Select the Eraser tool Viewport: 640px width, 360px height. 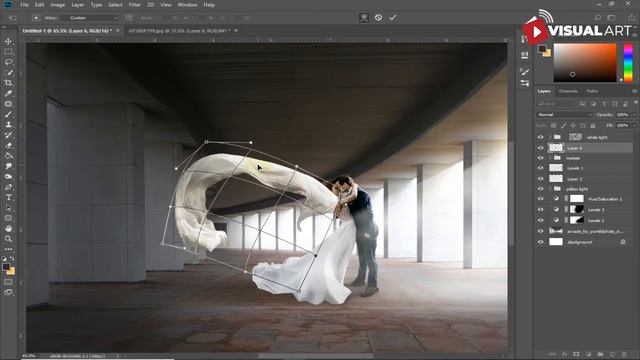pos(8,145)
